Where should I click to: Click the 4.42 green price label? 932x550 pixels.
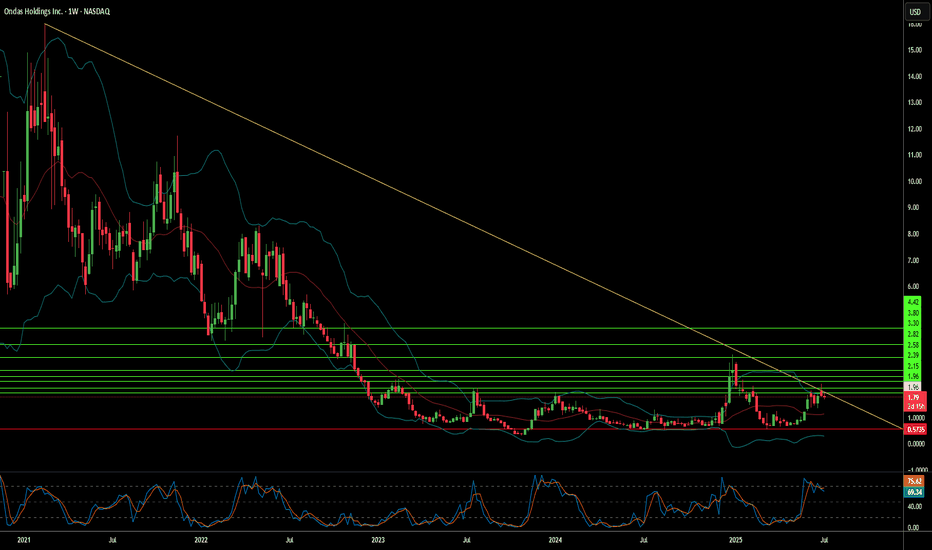pyautogui.click(x=914, y=302)
